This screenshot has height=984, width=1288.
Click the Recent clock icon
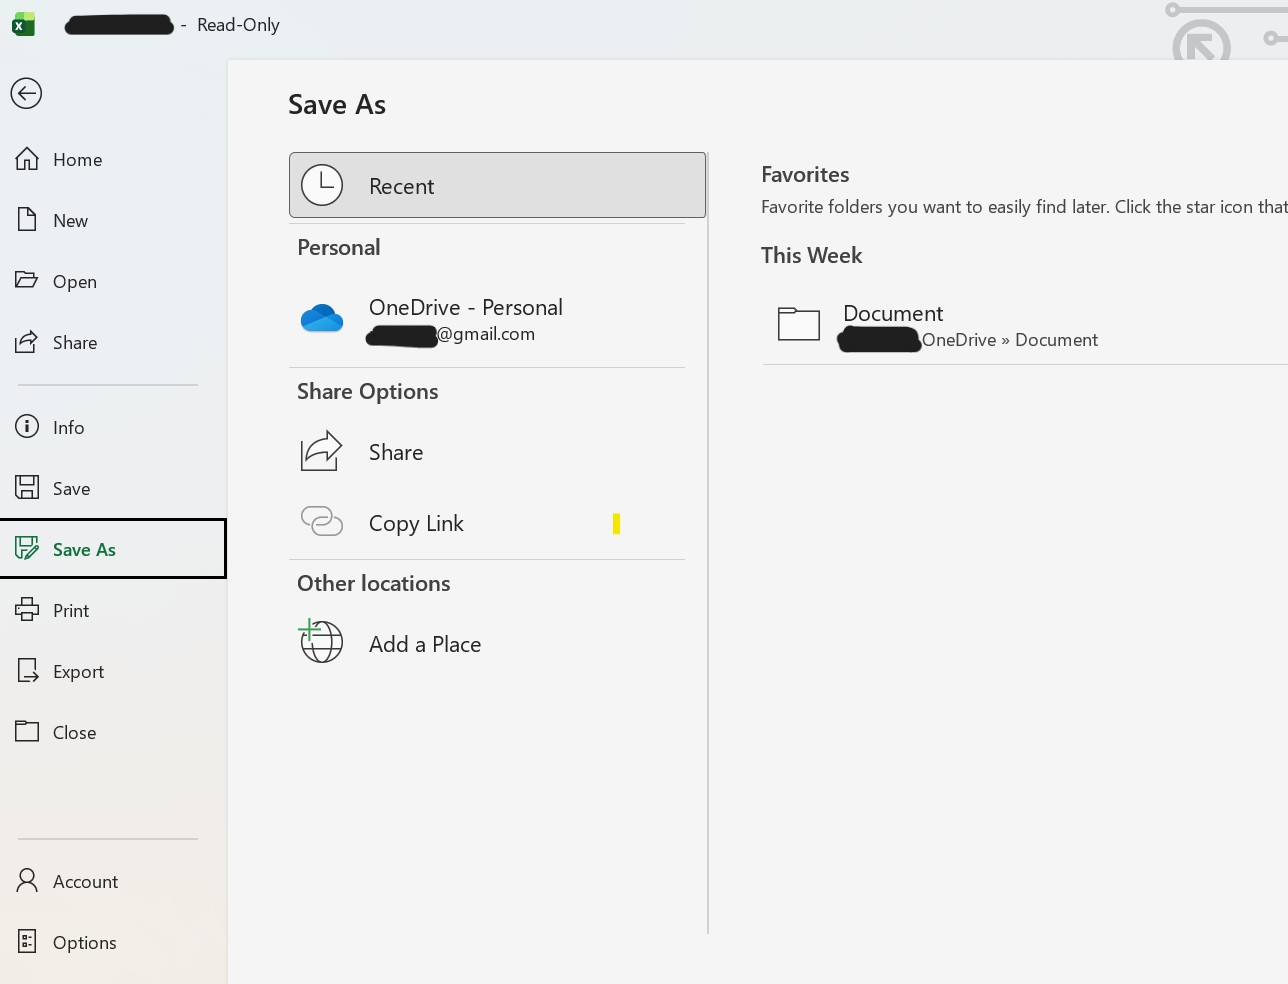(322, 185)
